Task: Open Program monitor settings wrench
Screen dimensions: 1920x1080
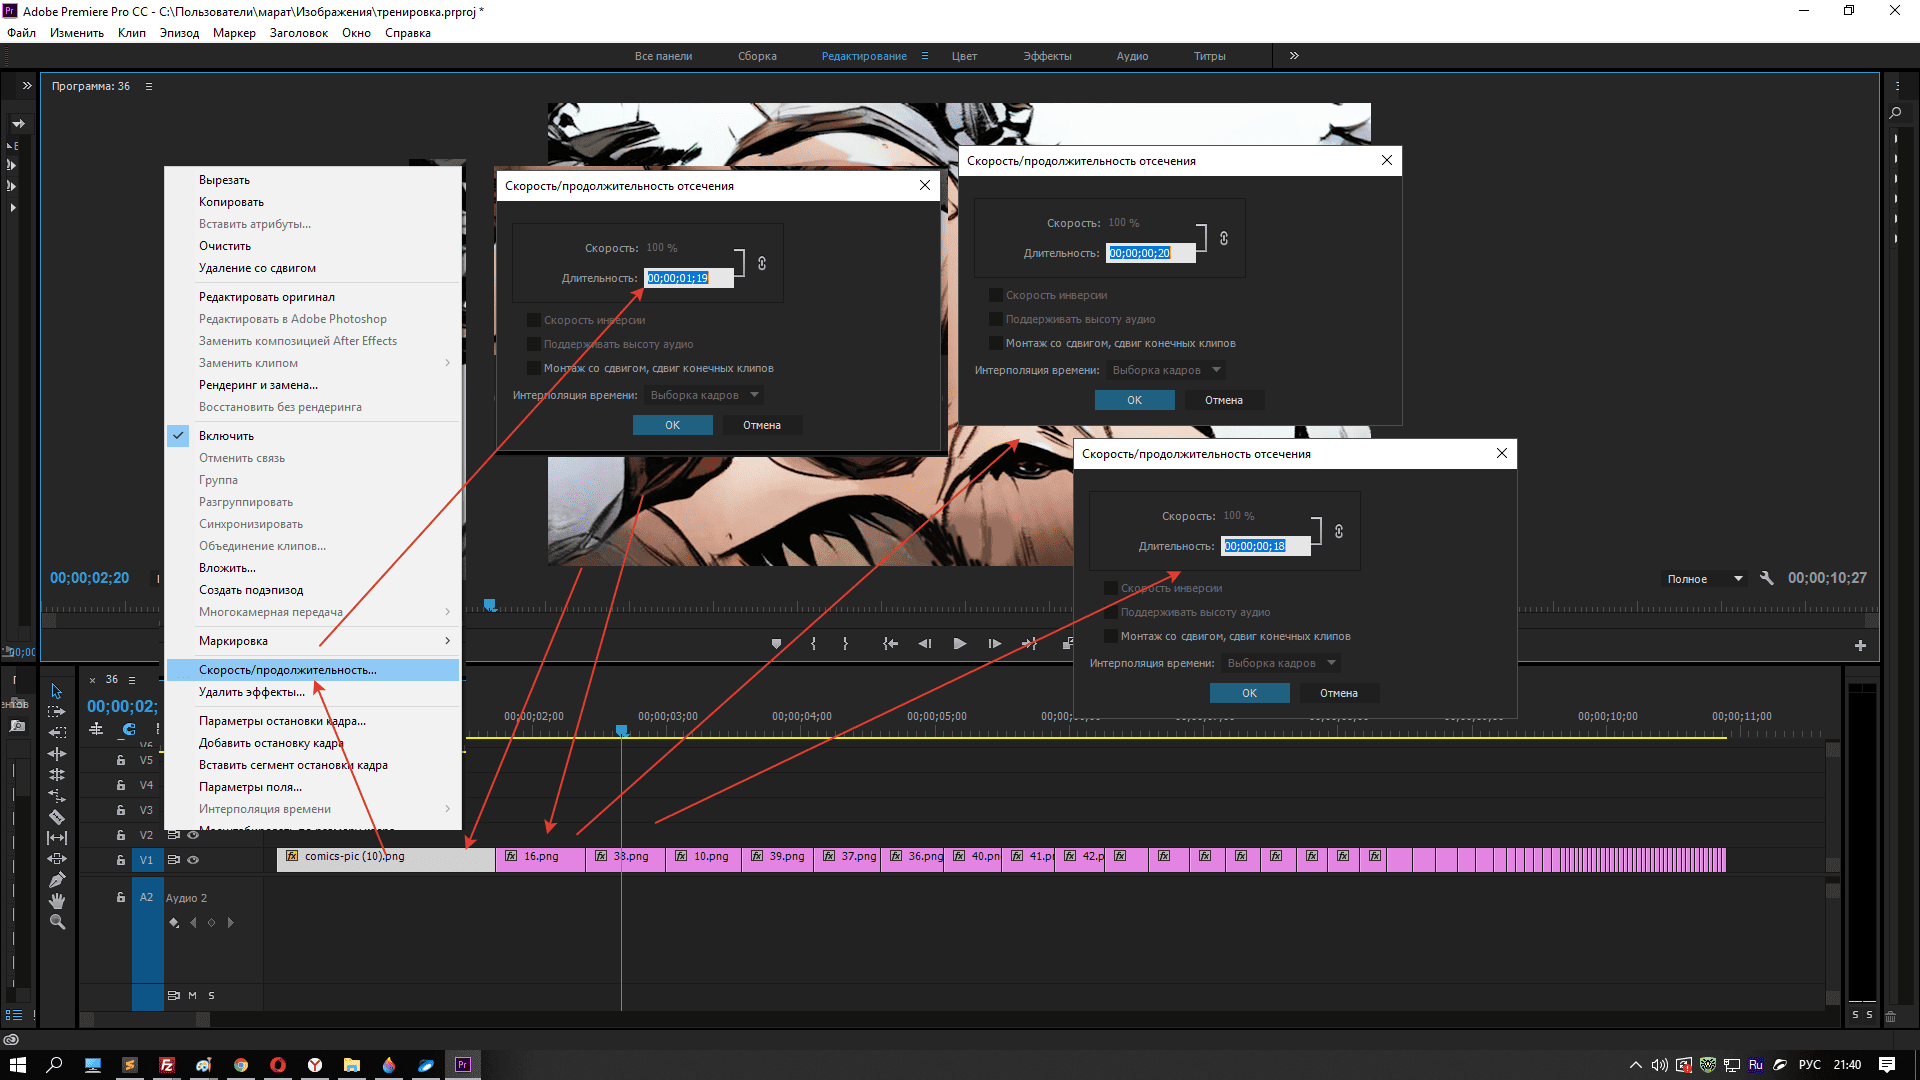Action: 1767,578
